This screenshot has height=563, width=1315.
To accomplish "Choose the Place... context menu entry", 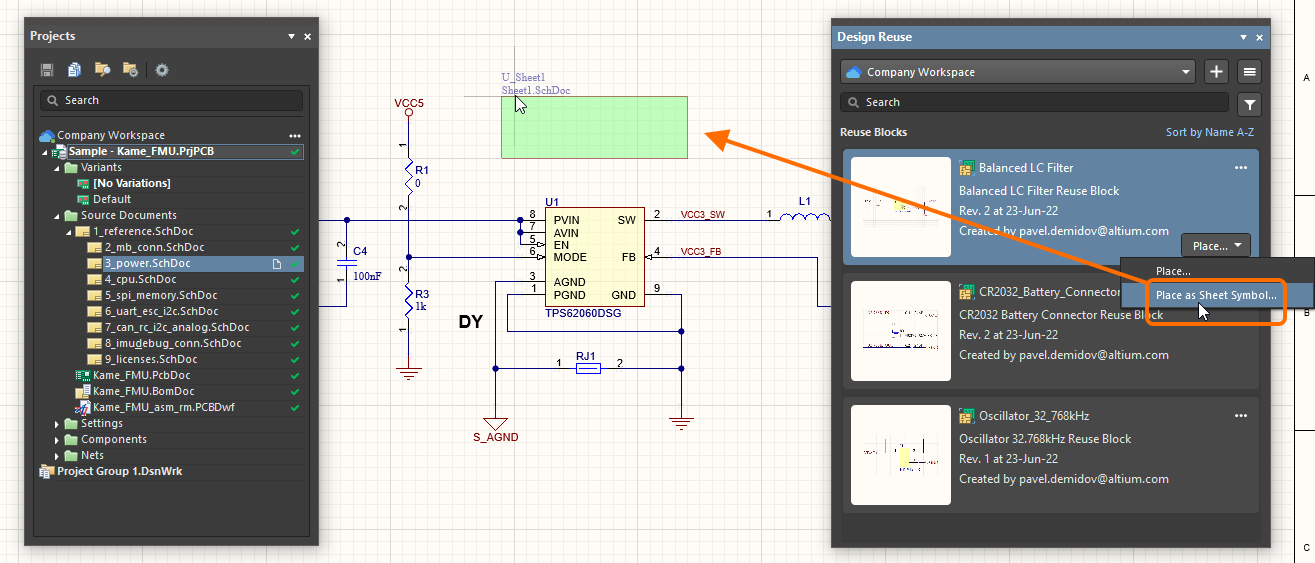I will [1173, 271].
